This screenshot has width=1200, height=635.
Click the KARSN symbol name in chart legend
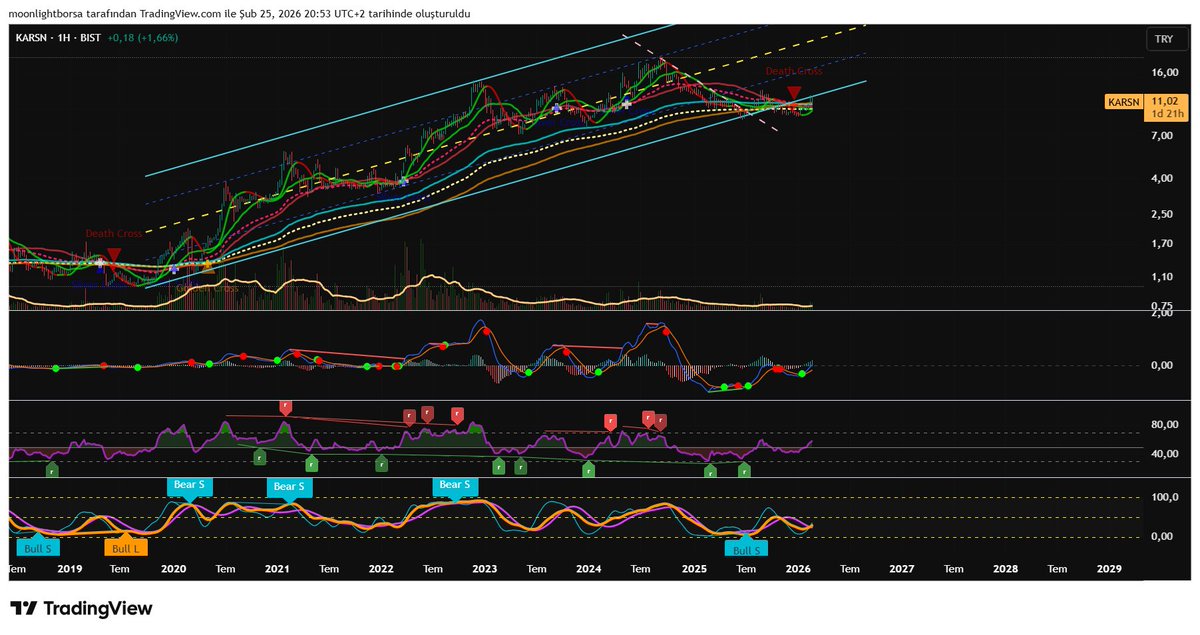tap(32, 37)
